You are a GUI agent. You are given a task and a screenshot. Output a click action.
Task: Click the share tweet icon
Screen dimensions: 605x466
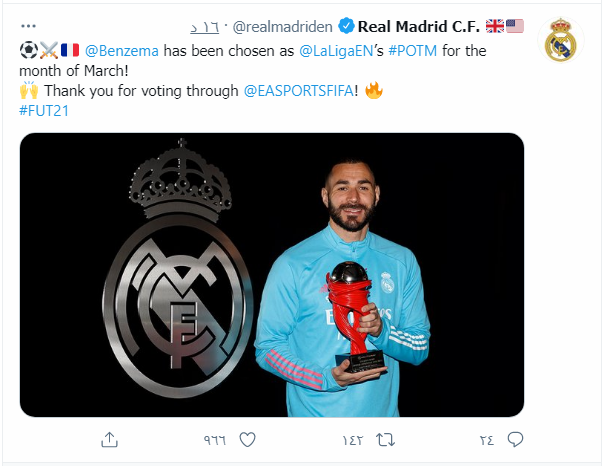click(110, 439)
